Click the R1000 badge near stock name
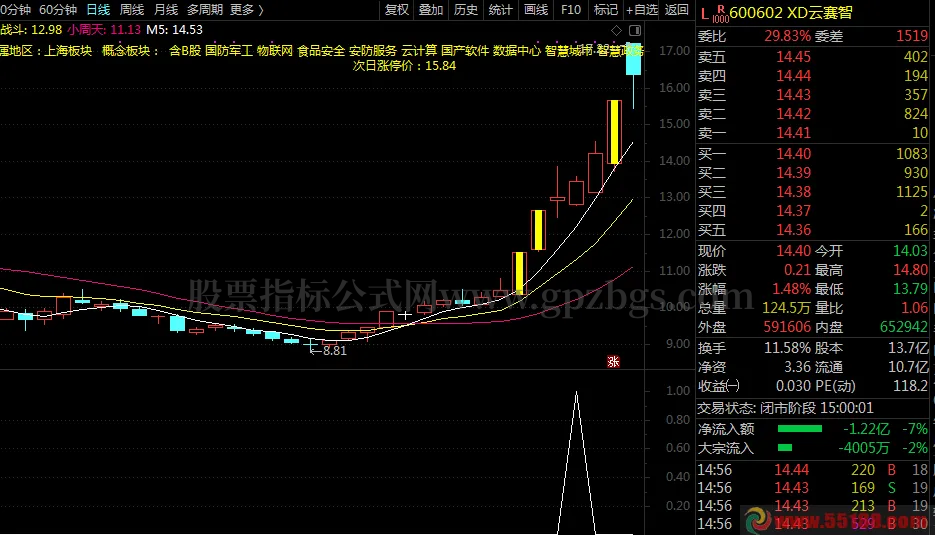 720,14
